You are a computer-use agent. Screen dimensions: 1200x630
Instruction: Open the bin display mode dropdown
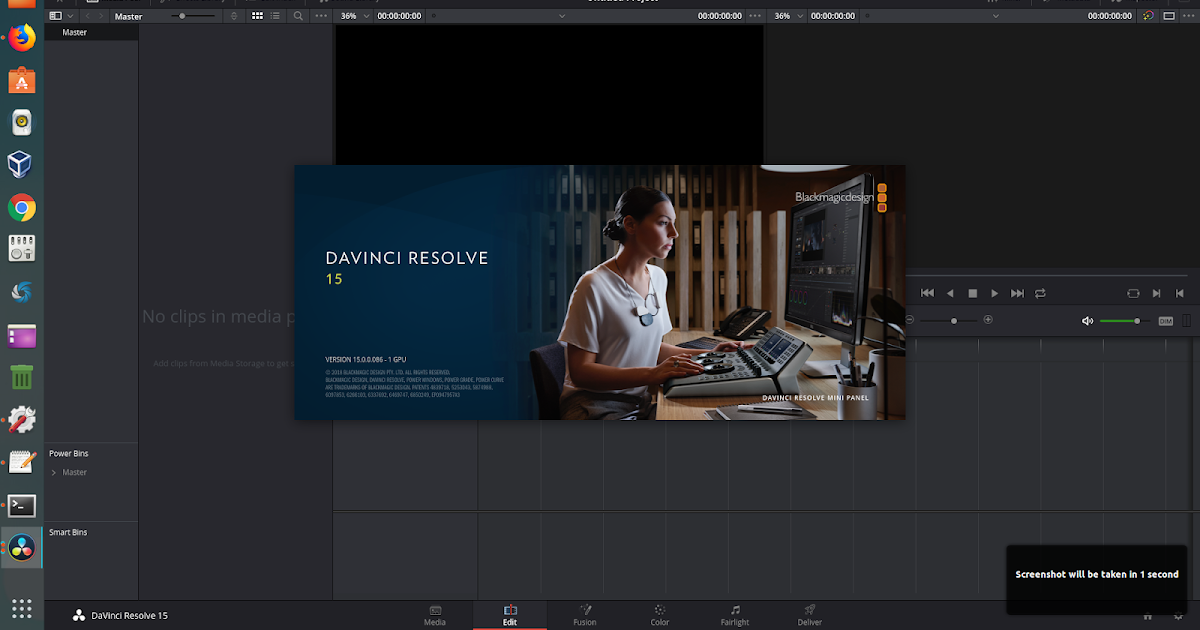72,16
